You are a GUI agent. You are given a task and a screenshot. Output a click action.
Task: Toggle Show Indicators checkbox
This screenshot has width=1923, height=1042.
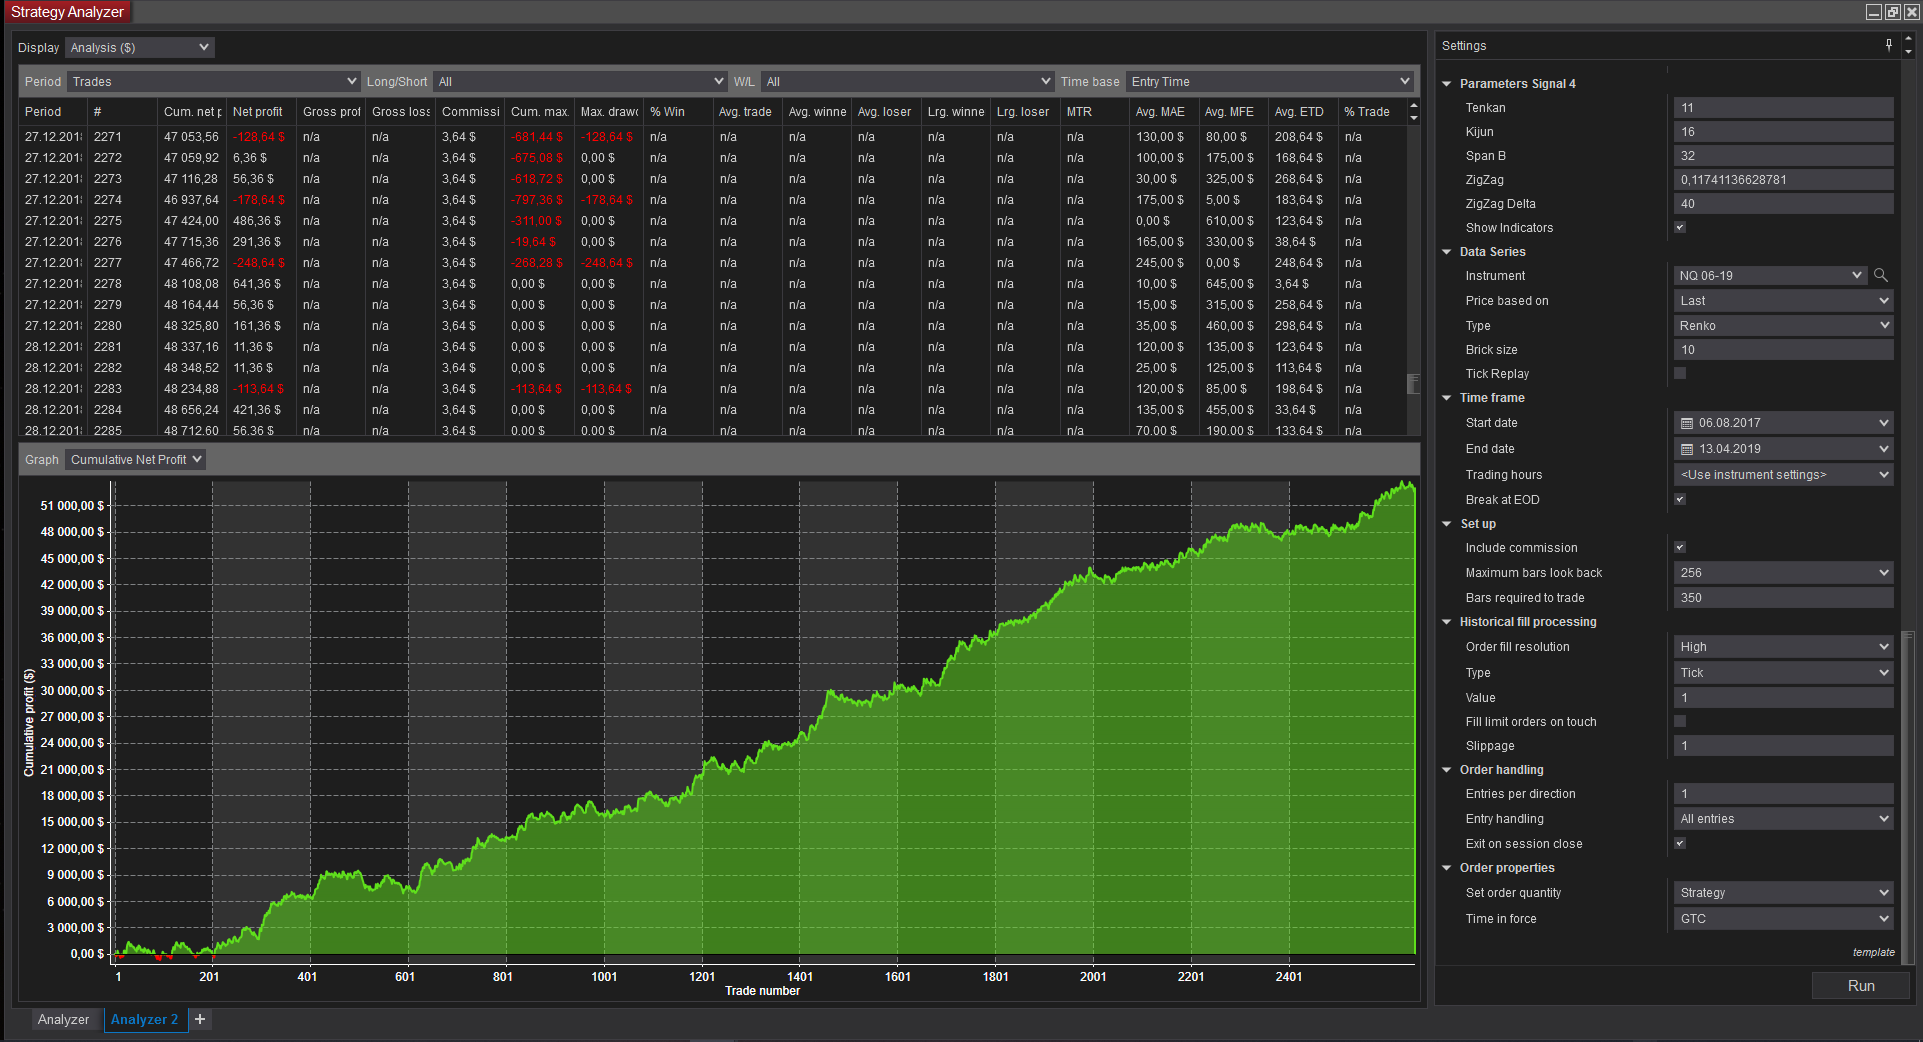click(x=1680, y=227)
